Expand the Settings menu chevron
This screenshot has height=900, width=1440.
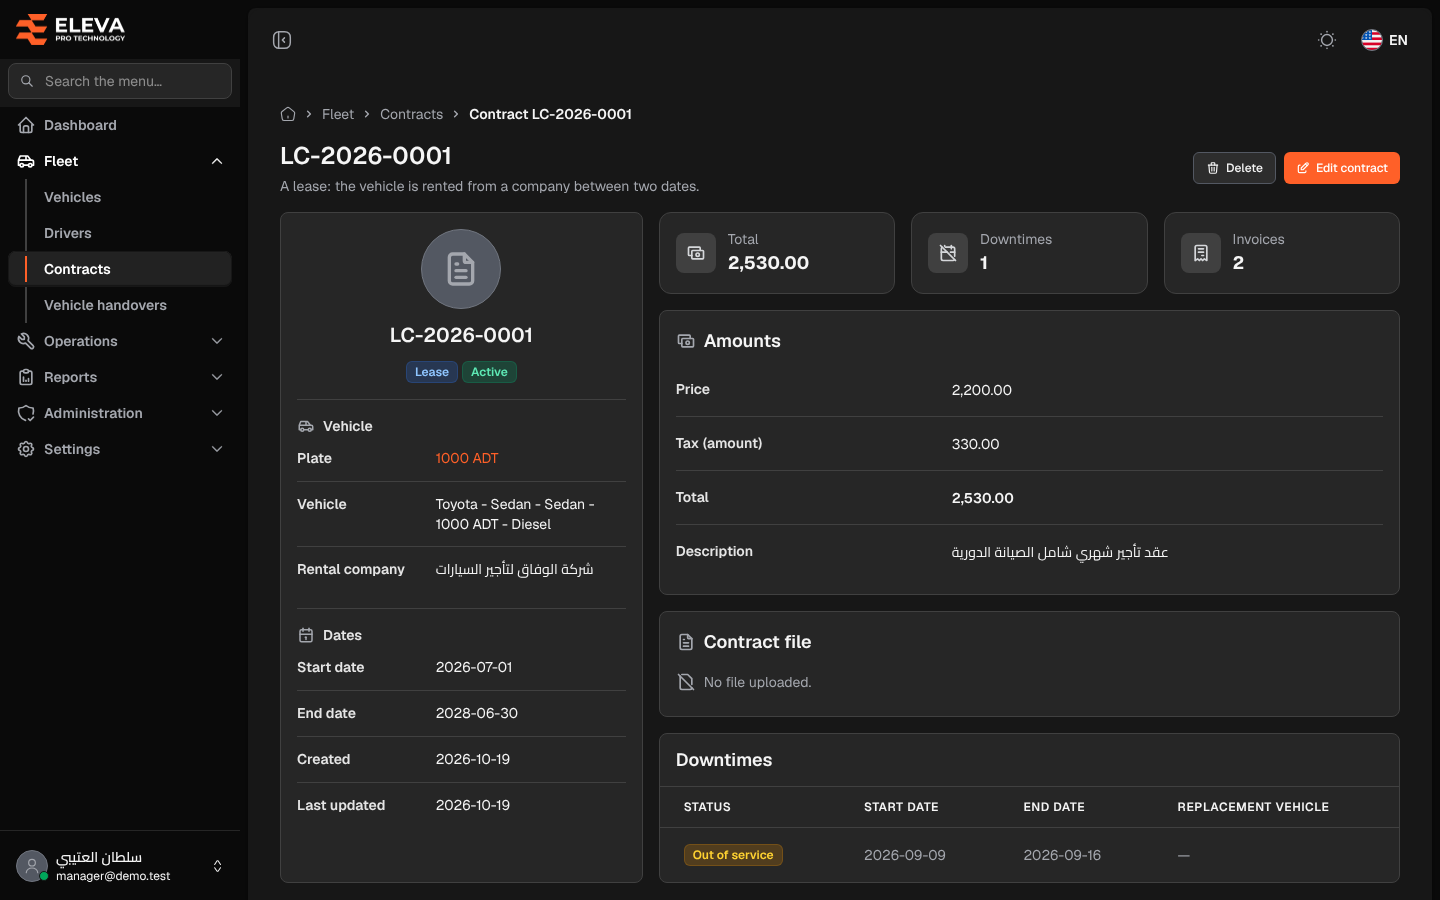[x=217, y=449]
